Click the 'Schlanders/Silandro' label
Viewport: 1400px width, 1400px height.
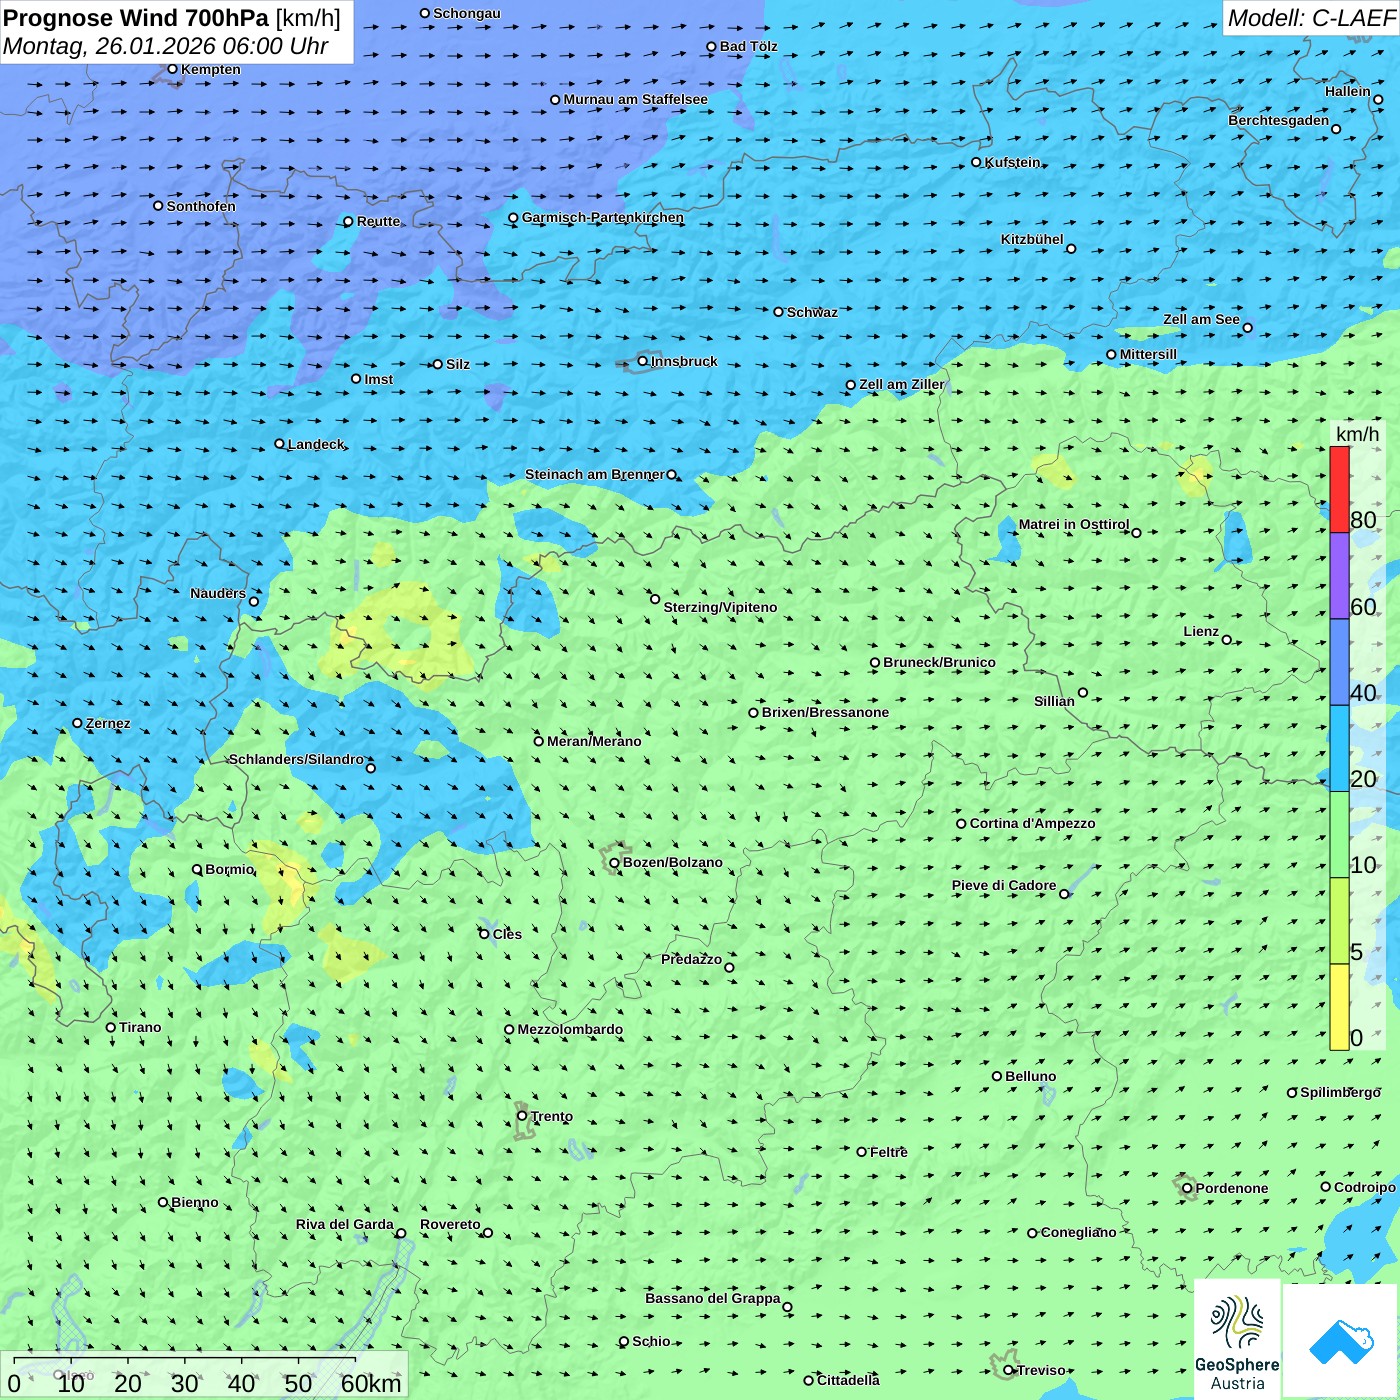click(296, 759)
